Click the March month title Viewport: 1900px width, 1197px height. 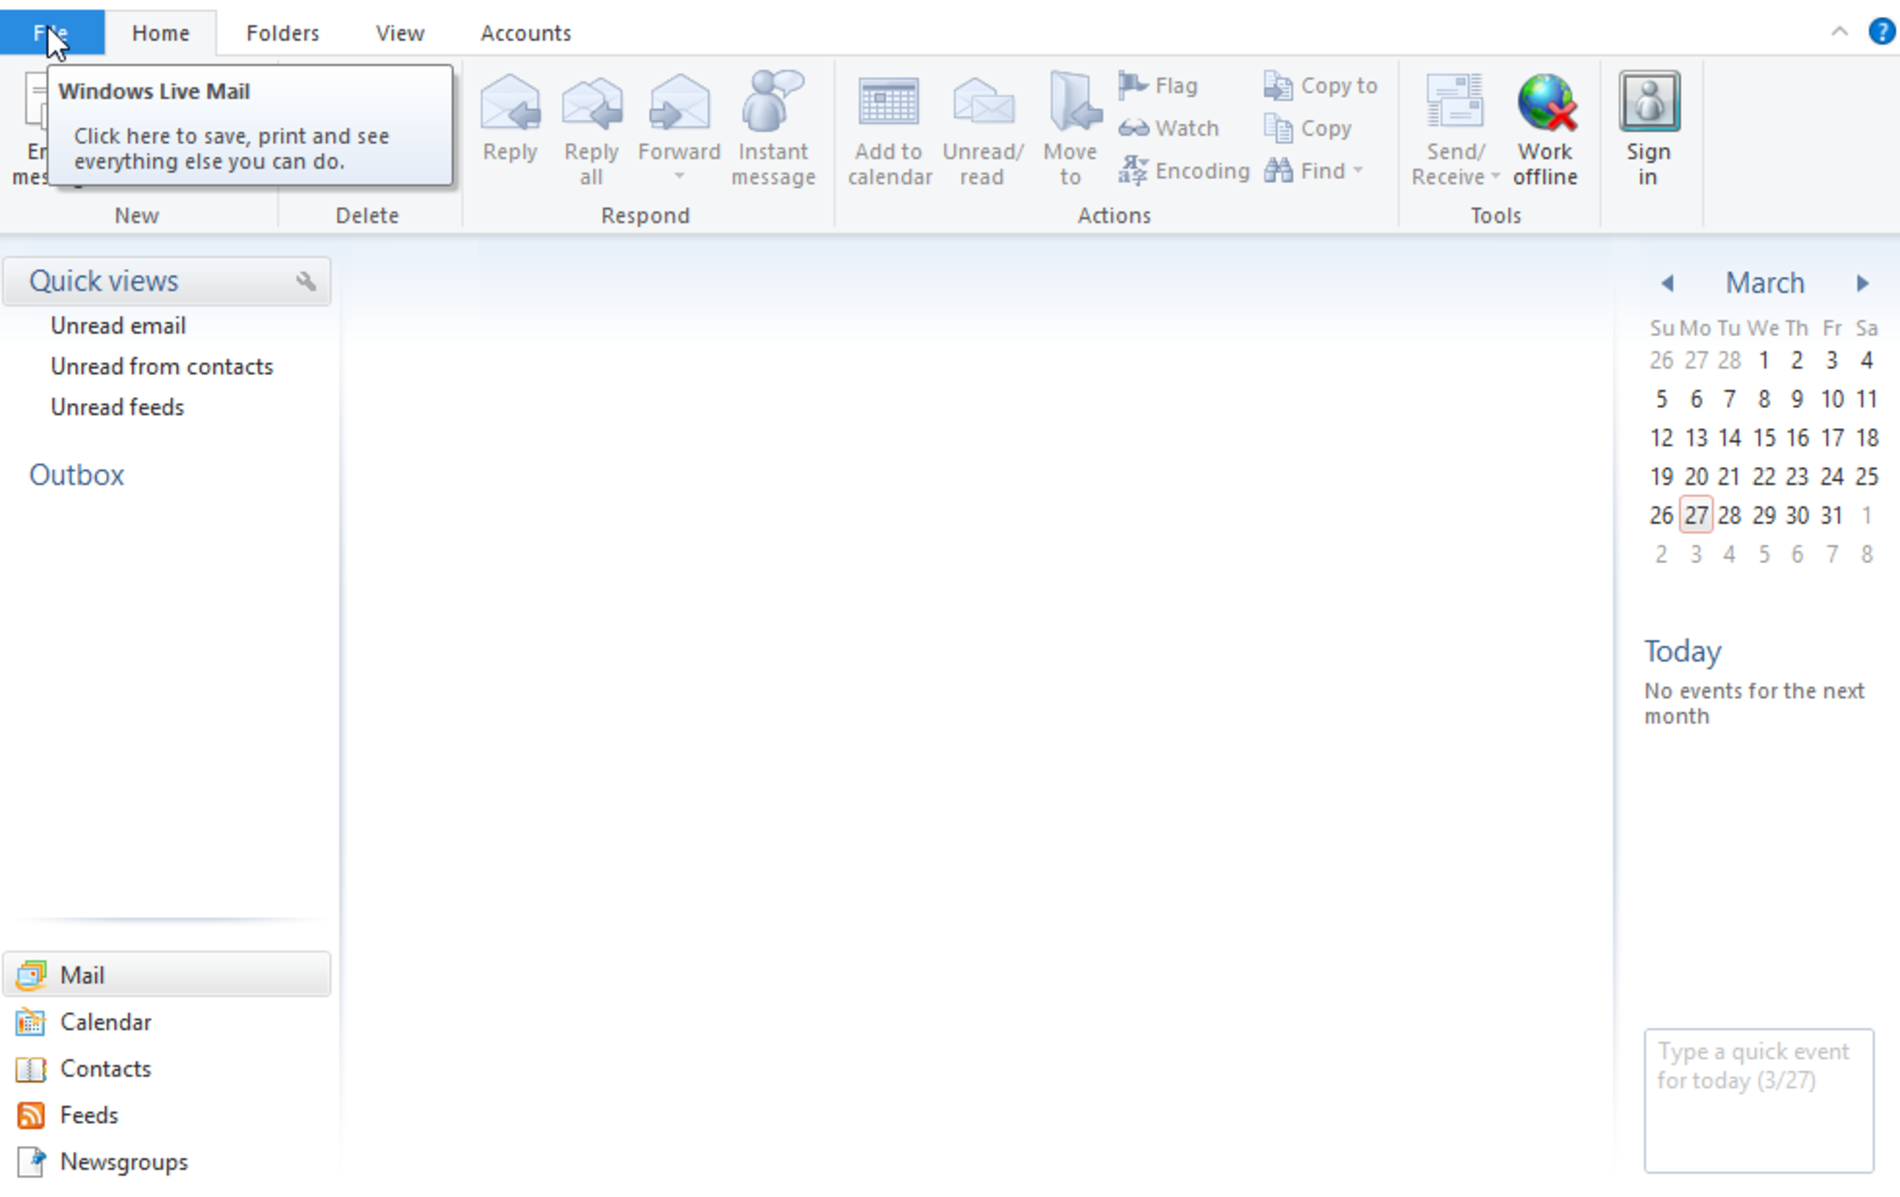pos(1765,283)
